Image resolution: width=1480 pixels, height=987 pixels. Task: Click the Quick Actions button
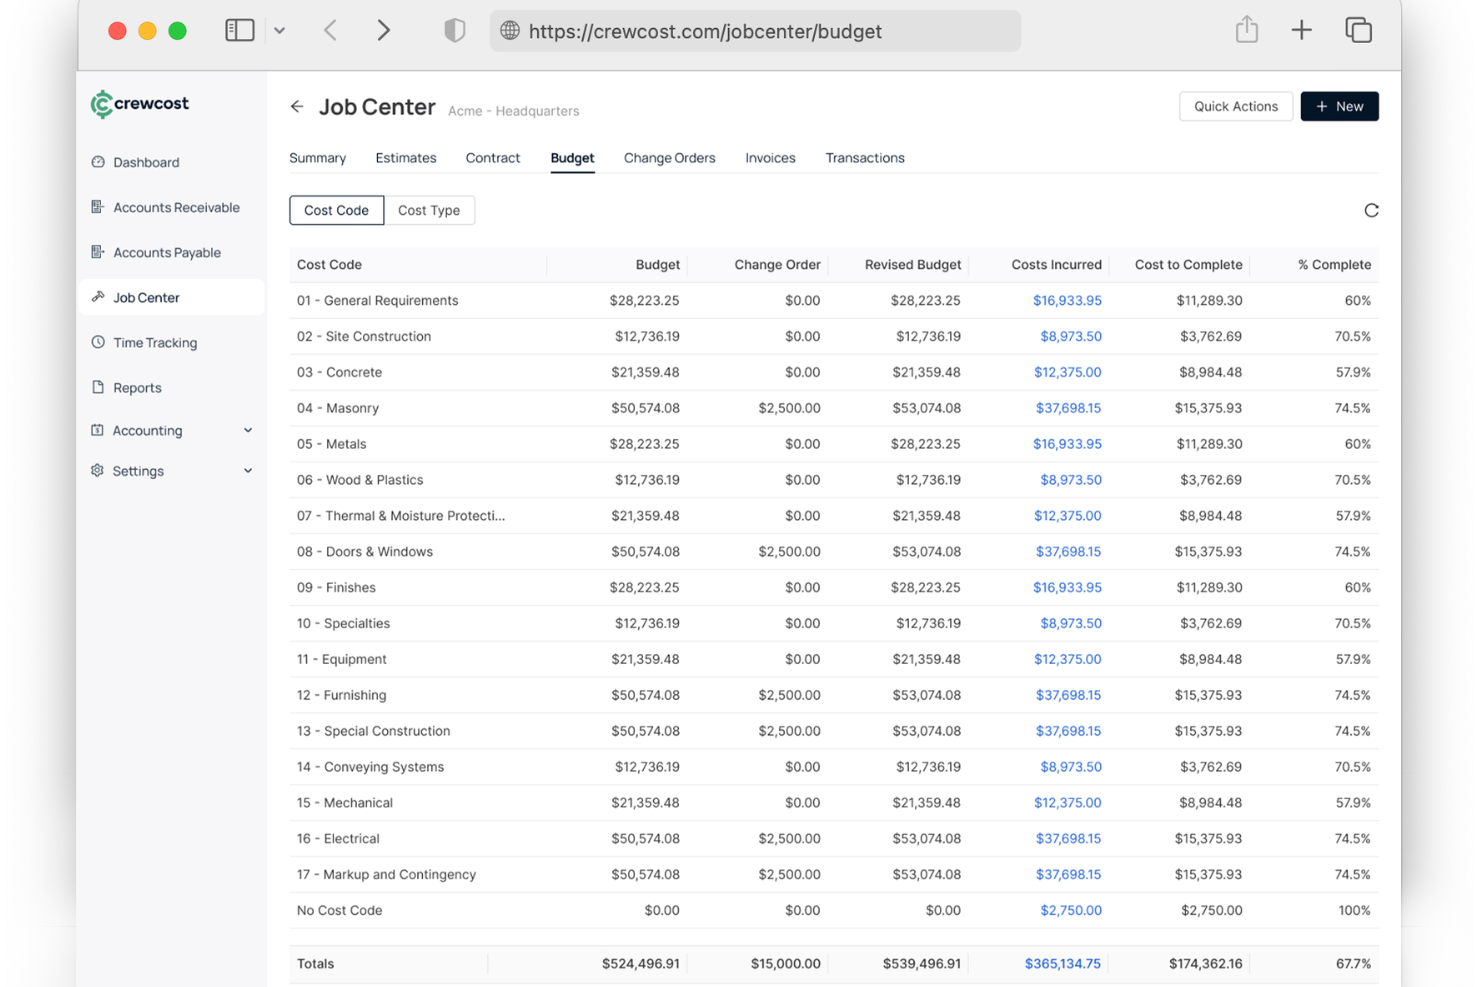coord(1236,106)
